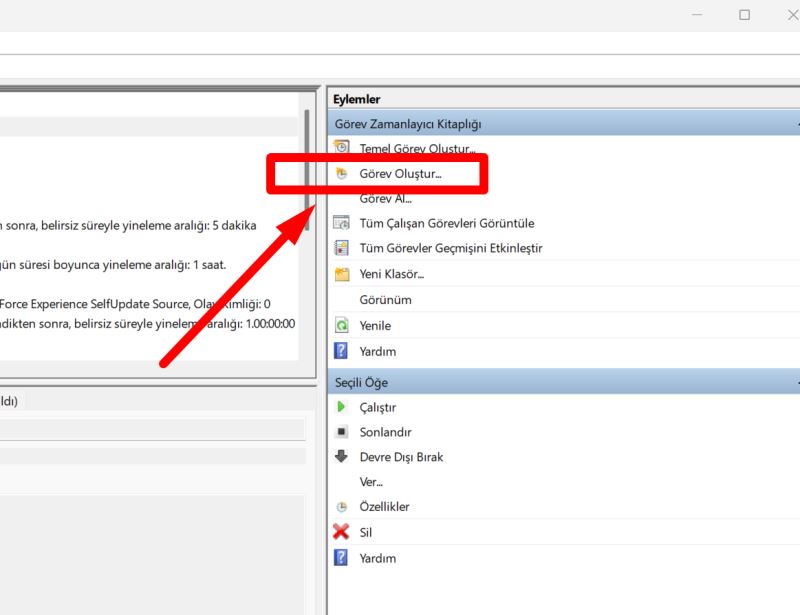Viewport: 800px width, 615px height.
Task: Click the Özellikler clock icon
Action: point(341,507)
